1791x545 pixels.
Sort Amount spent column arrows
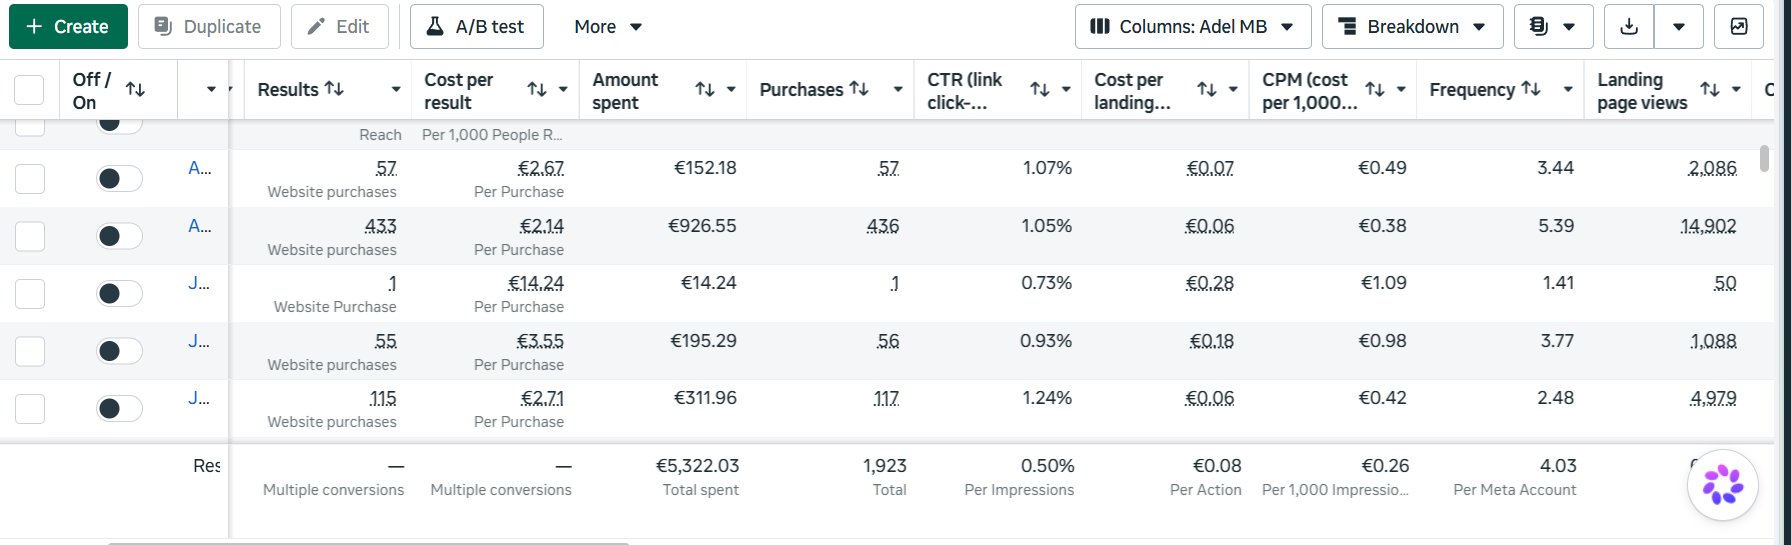[x=705, y=89]
